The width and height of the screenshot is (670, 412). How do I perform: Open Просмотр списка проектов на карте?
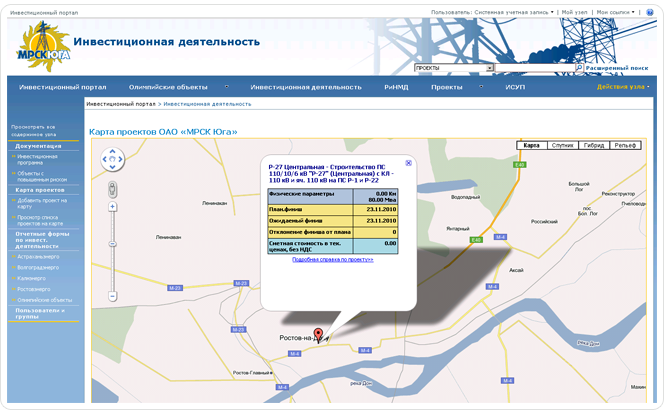(x=40, y=221)
